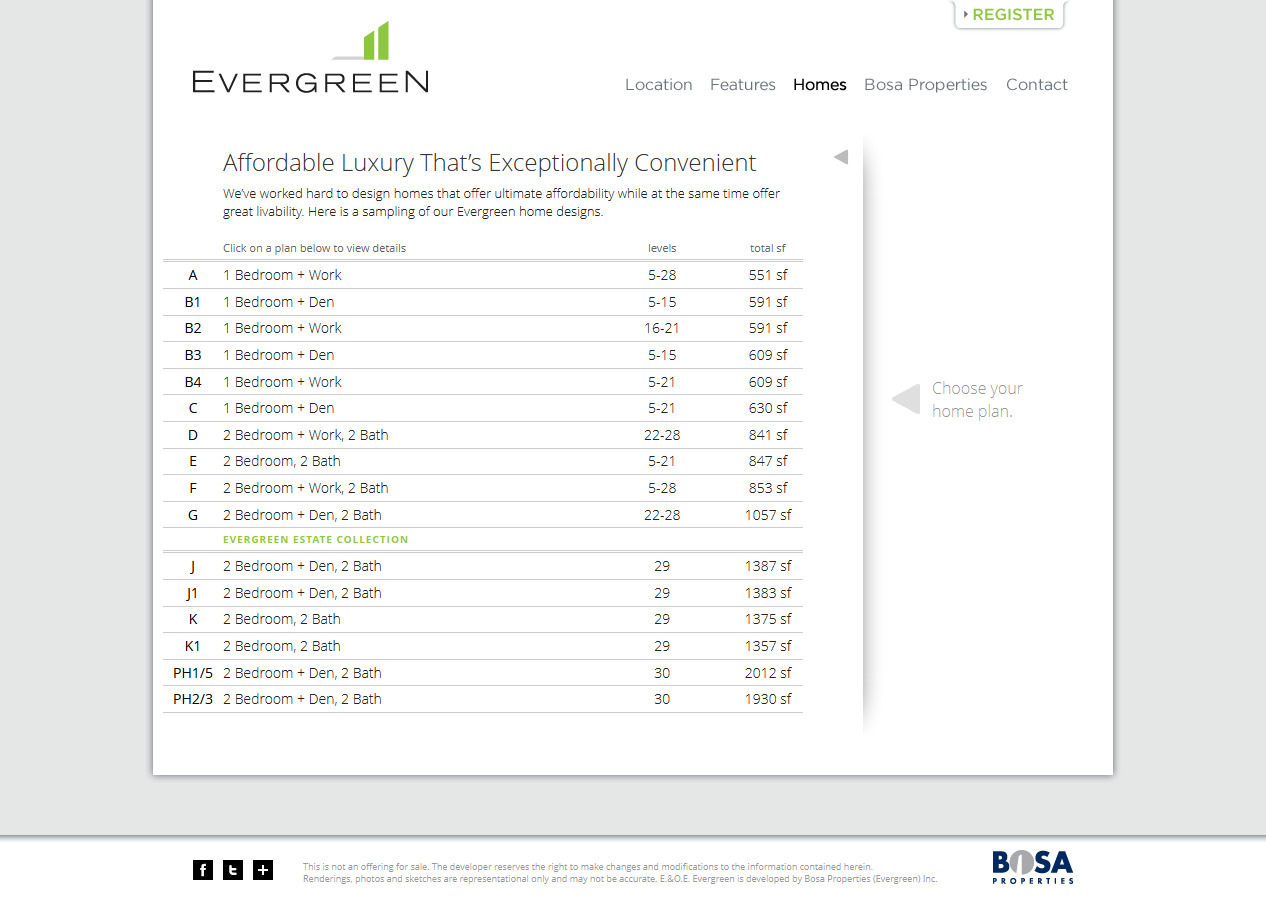Click the 1057 sf total value

click(x=768, y=515)
